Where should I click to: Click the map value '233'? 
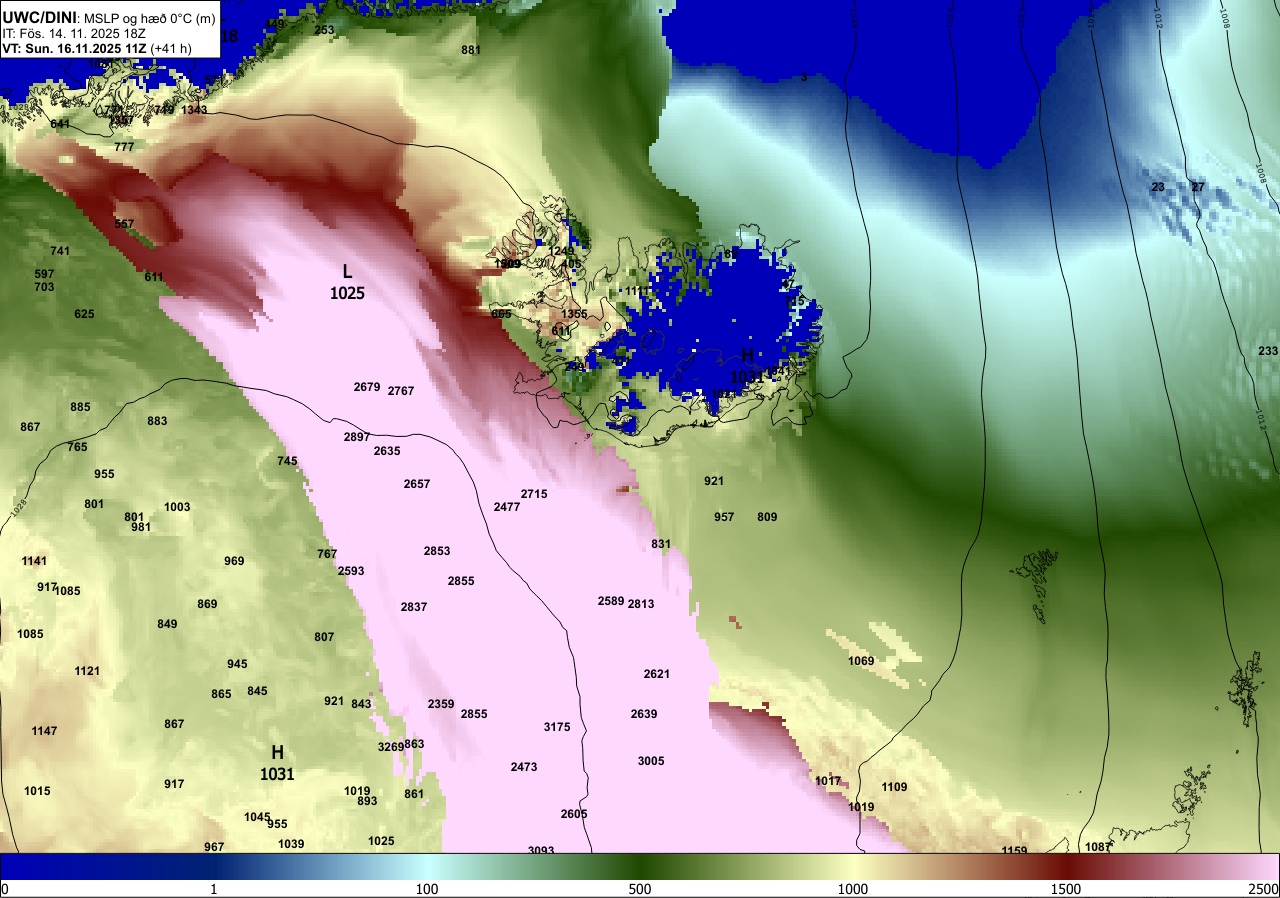(1267, 351)
